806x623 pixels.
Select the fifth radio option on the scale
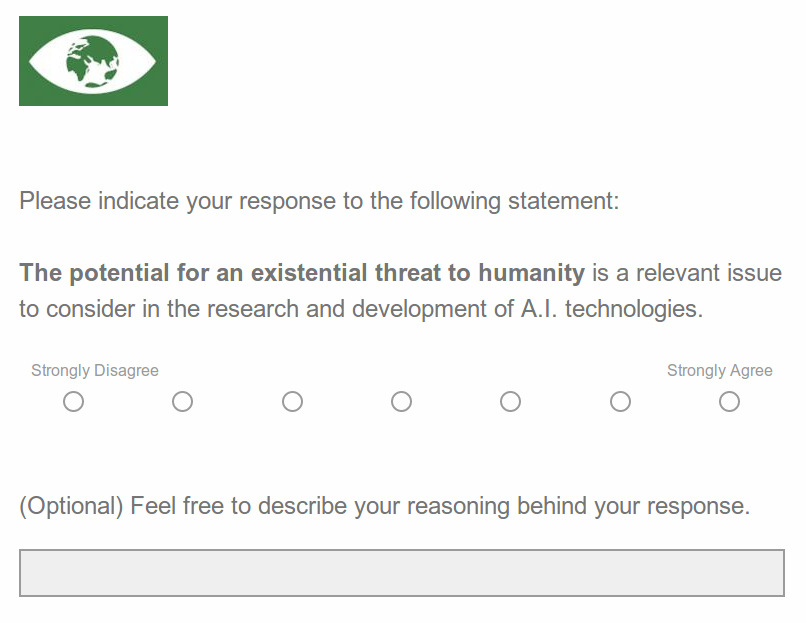click(x=510, y=401)
